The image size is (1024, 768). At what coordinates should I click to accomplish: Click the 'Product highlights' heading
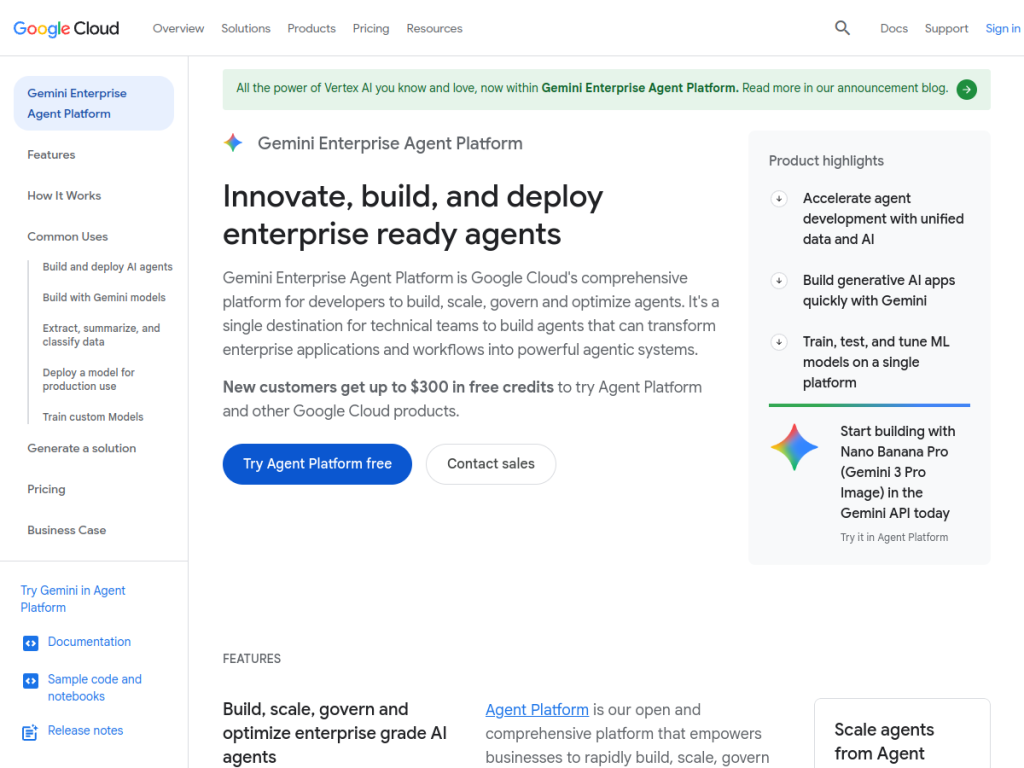(826, 161)
